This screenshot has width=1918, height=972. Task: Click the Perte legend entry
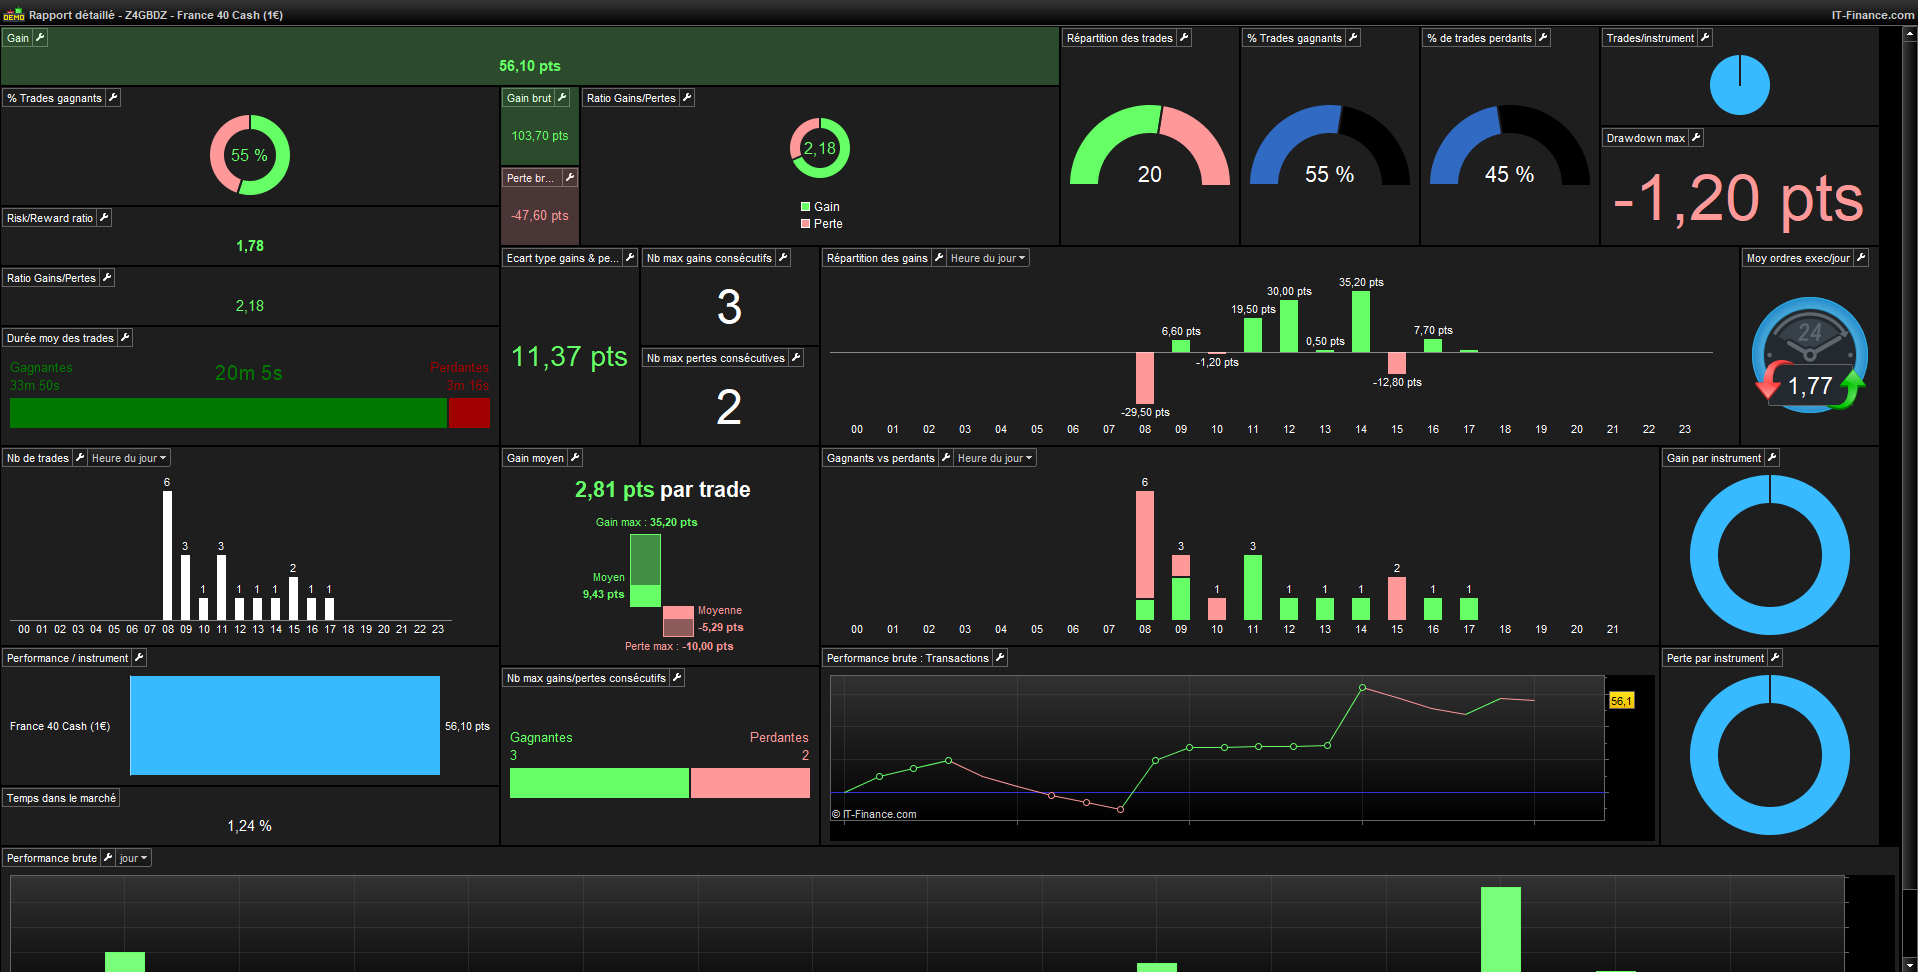(x=821, y=224)
